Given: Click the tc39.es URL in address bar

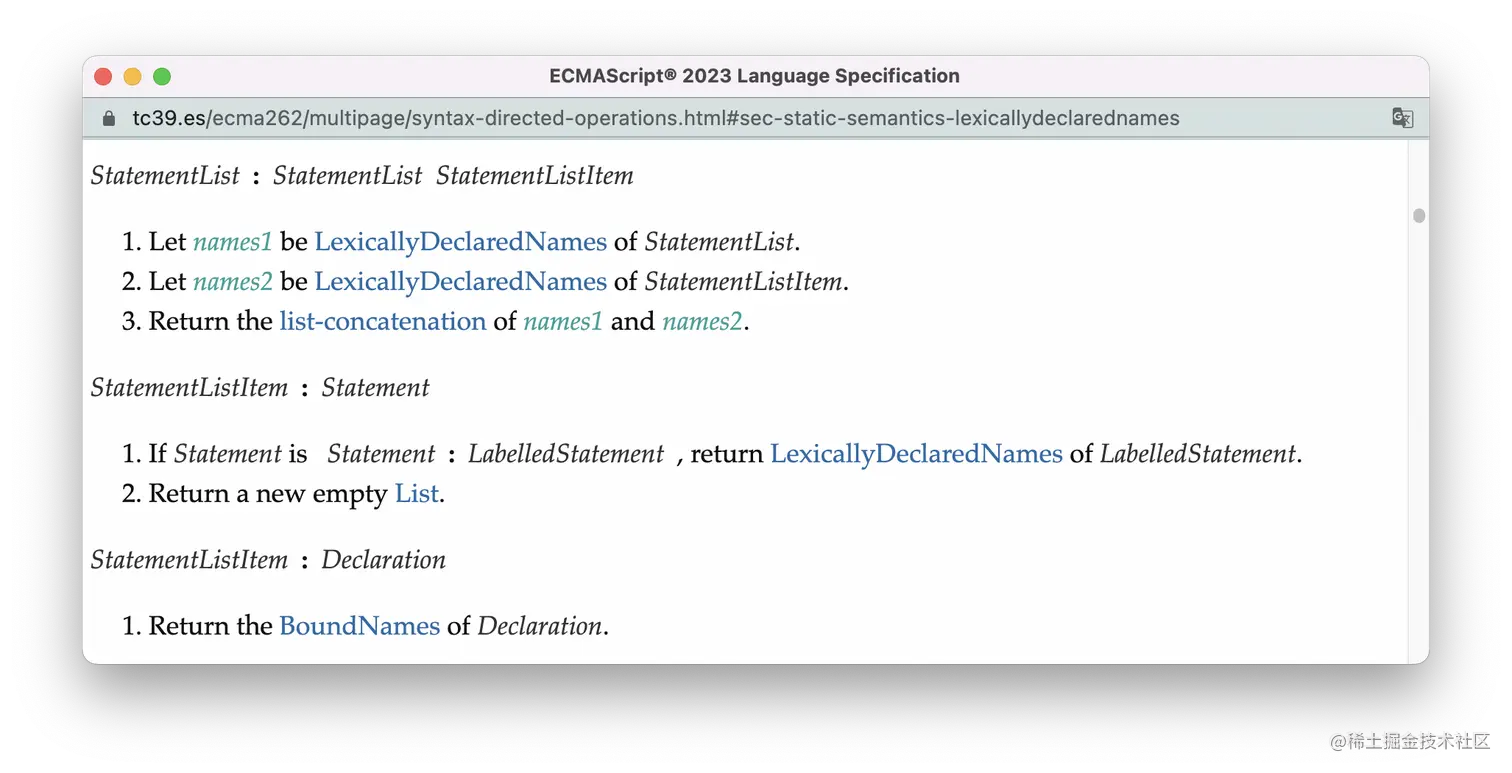Looking at the screenshot, I should point(656,118).
